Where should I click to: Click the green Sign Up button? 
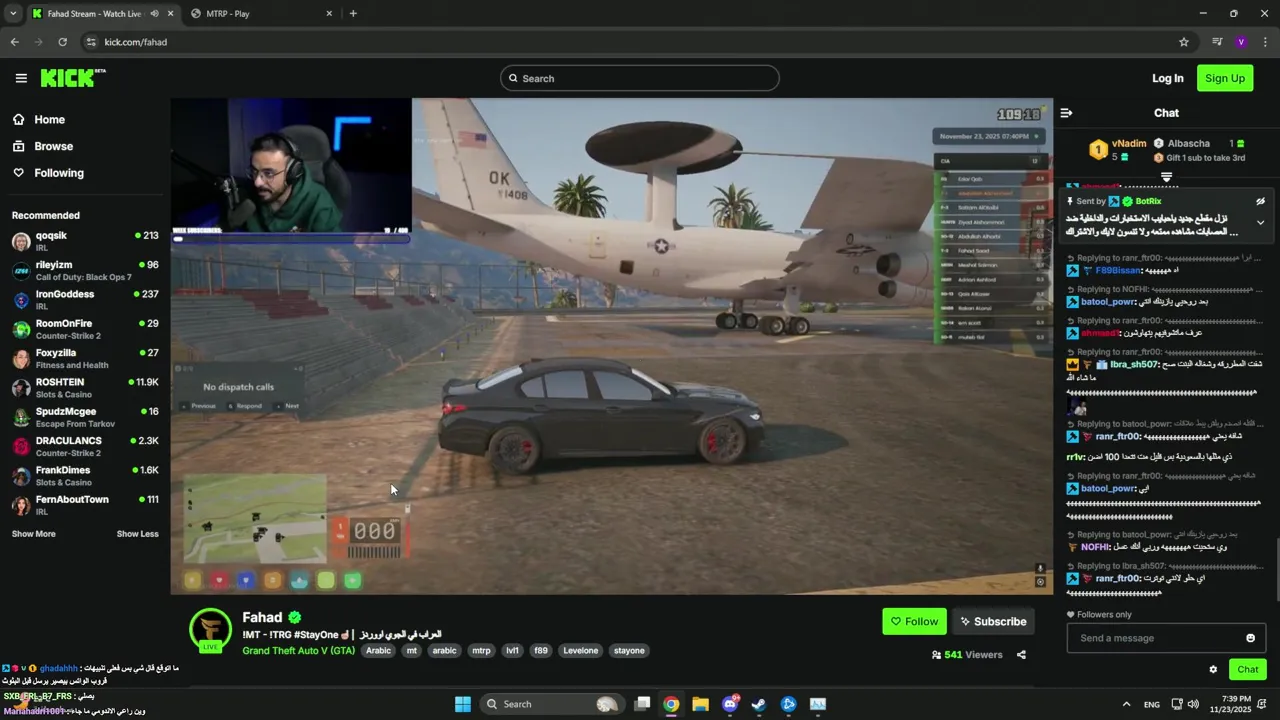pos(1225,78)
